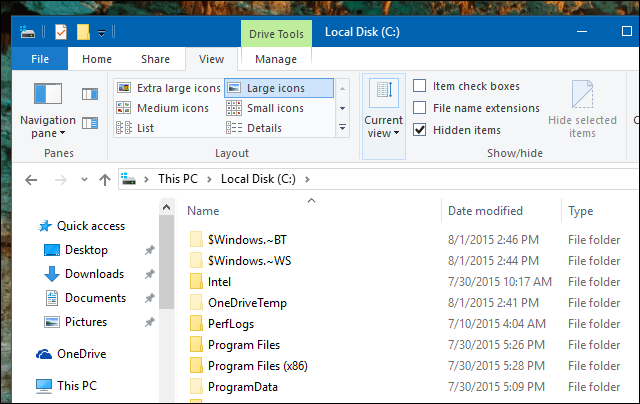640x404 pixels.
Task: Click the Program Files folder icon
Action: (196, 344)
